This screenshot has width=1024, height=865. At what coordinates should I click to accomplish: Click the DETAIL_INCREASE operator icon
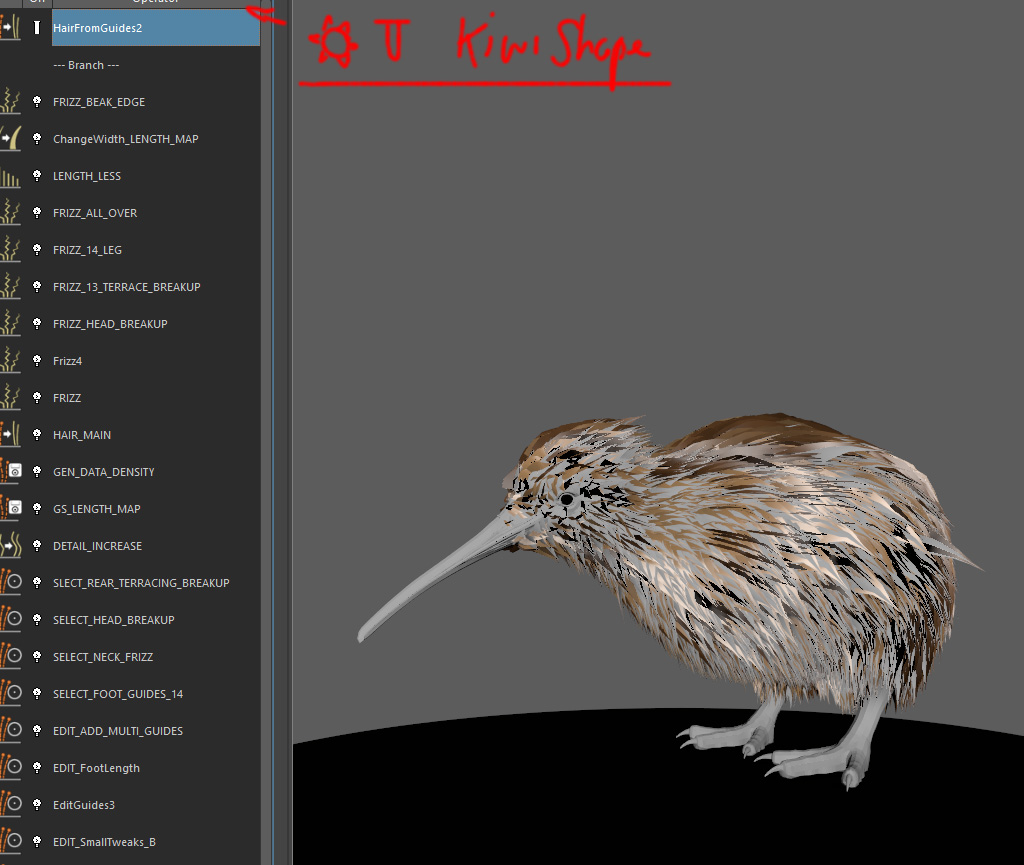click(11, 546)
